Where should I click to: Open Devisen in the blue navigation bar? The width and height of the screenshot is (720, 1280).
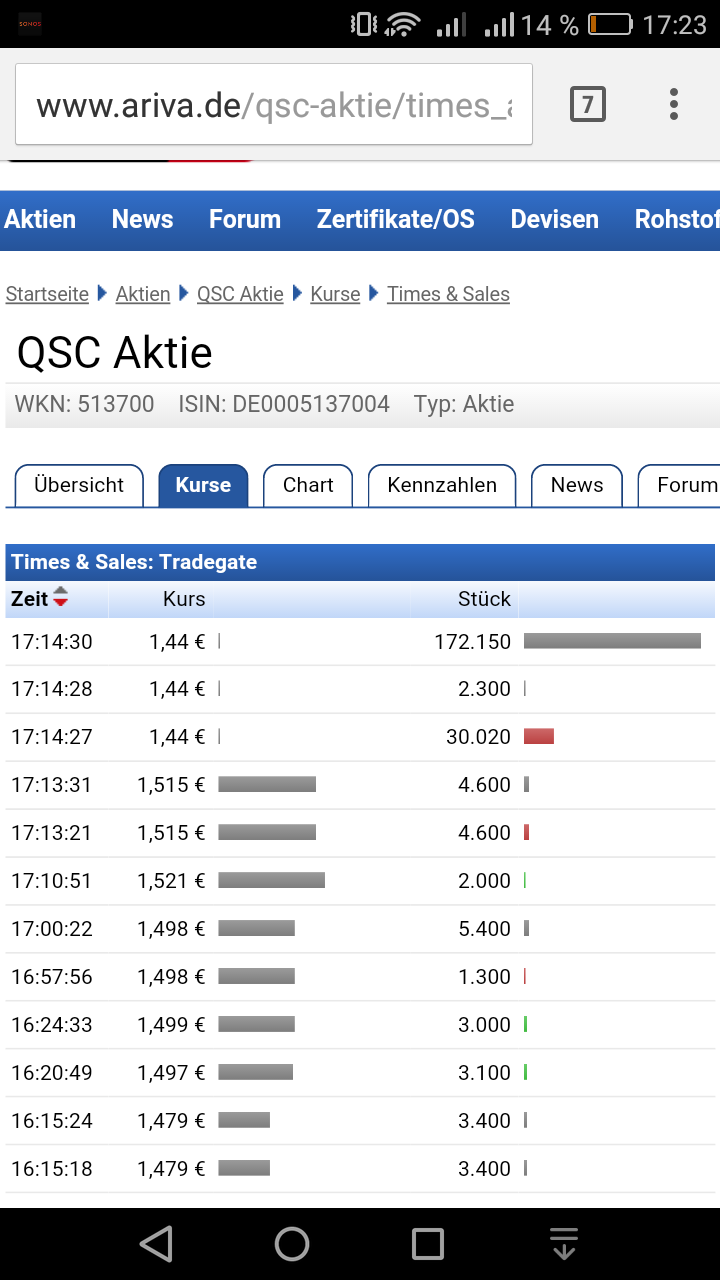[554, 219]
